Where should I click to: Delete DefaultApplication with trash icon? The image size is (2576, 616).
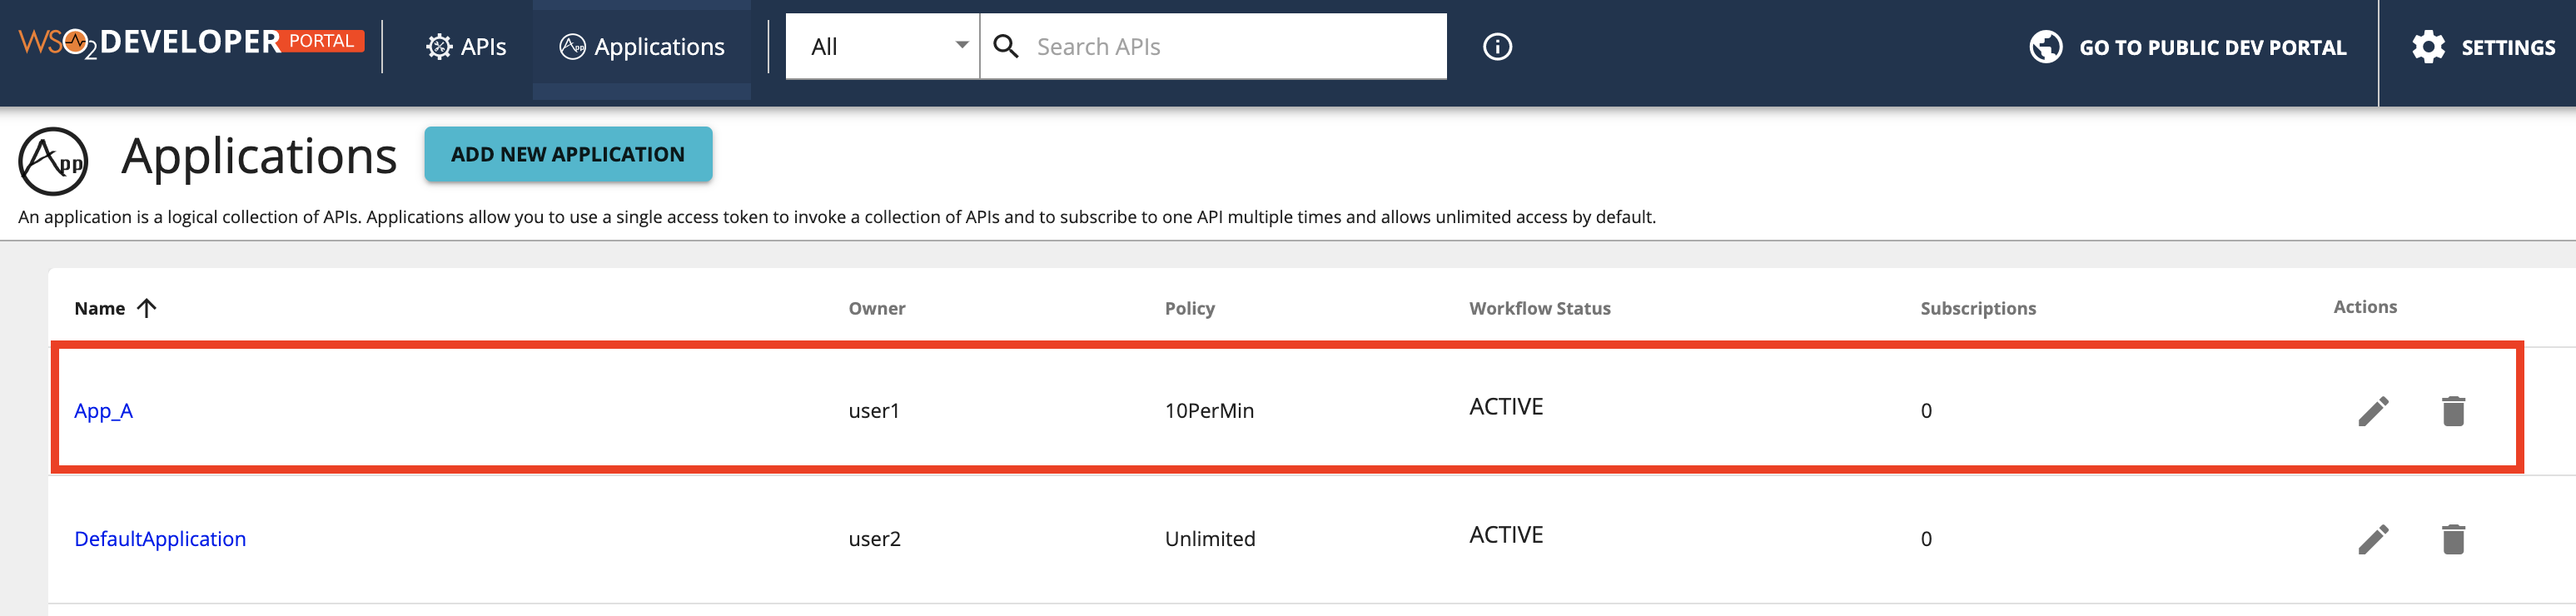tap(2452, 539)
